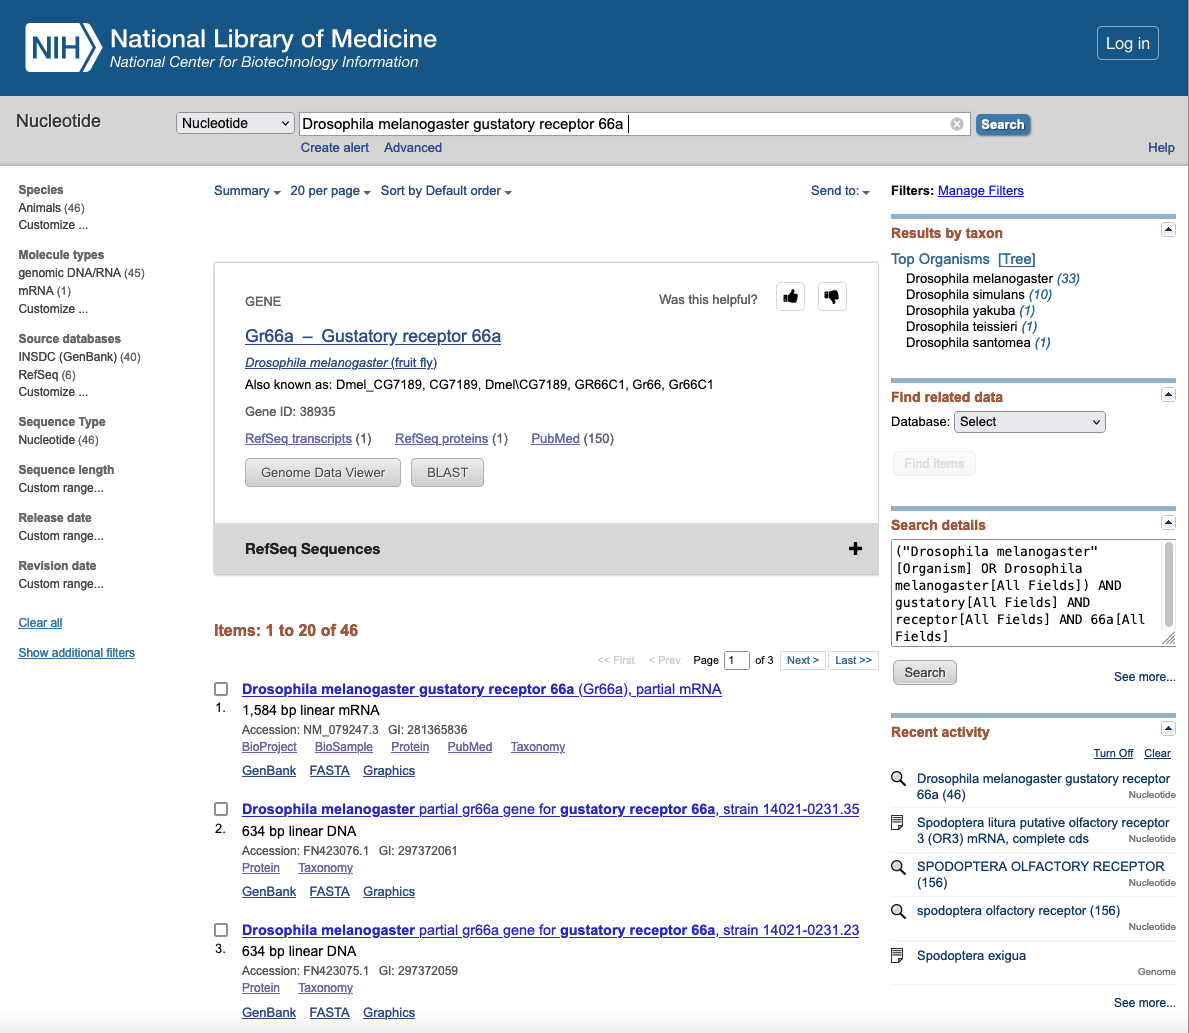Viewport: 1189px width, 1033px height.
Task: Collapse the Recent activity panel
Action: (1167, 729)
